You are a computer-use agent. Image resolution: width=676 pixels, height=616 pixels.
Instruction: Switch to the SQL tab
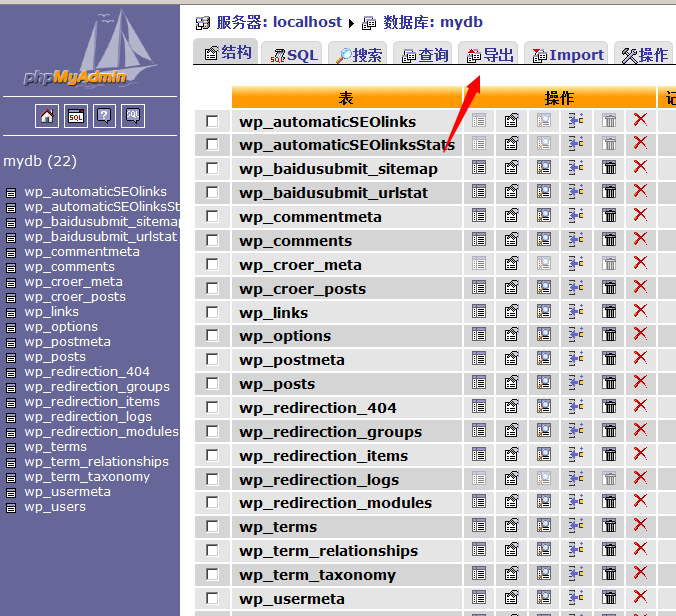click(x=292, y=54)
